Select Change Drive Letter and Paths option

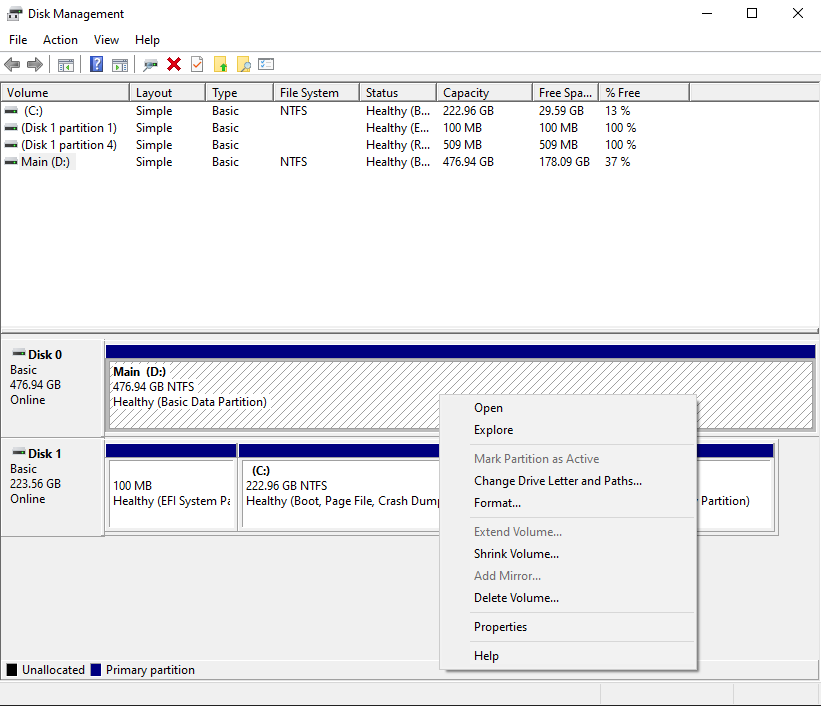(x=557, y=481)
